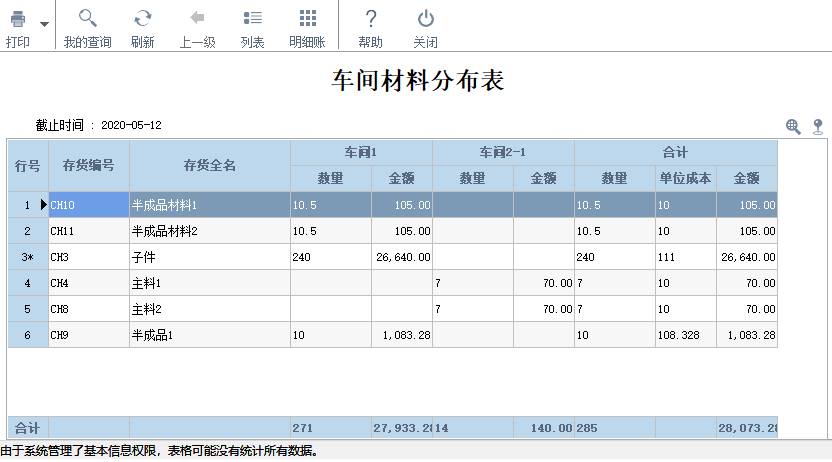Click the Print (打印) printer icon
Viewport: 832px width, 462px height.
pyautogui.click(x=18, y=18)
